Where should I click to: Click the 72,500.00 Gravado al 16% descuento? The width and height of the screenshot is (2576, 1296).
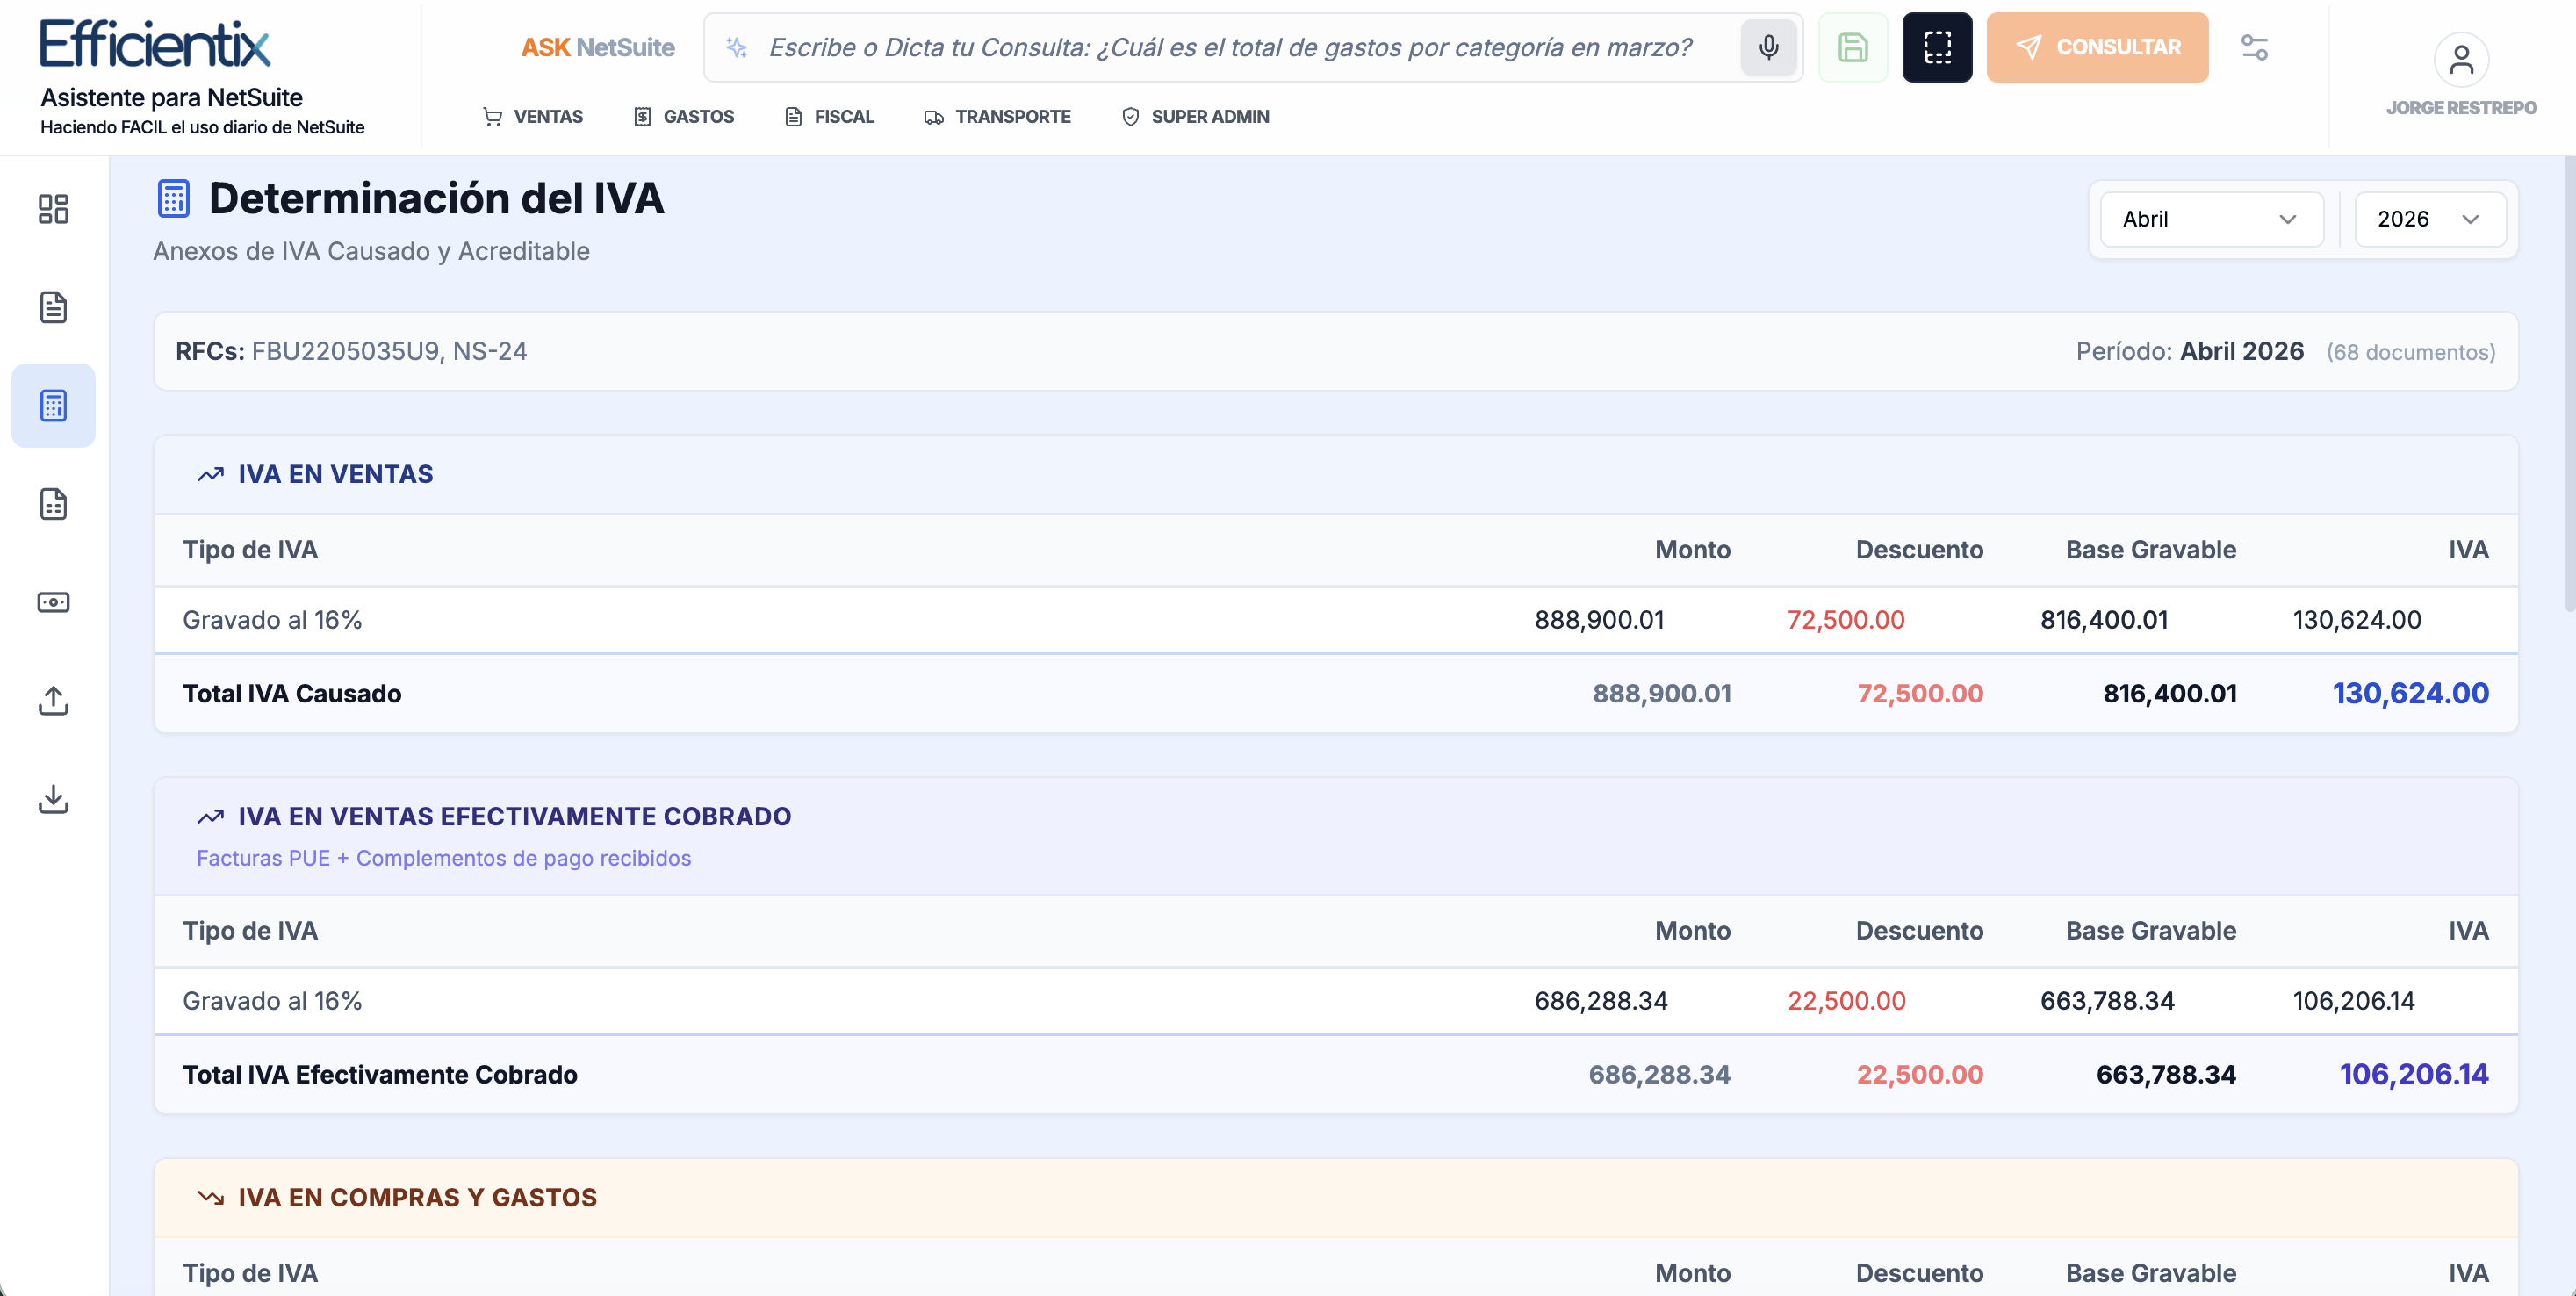pos(1845,620)
